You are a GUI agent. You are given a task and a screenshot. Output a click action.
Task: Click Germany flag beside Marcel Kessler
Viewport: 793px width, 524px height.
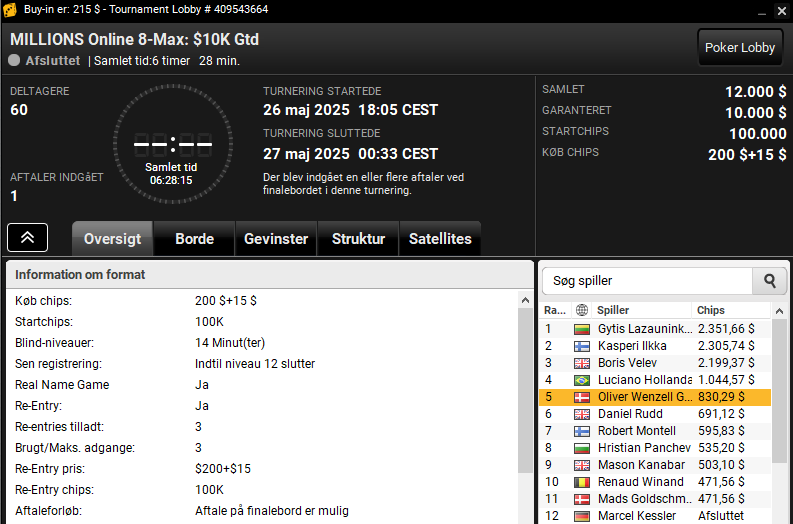click(582, 516)
